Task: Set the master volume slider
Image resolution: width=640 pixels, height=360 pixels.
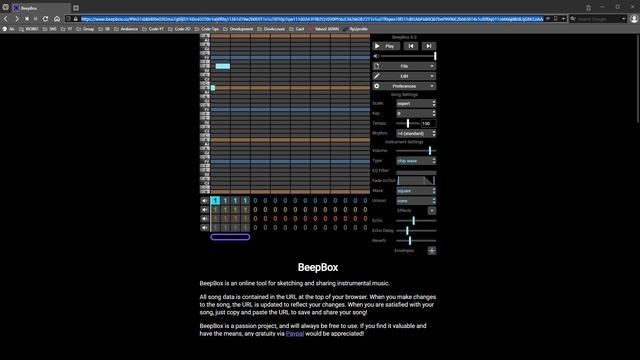Action: [408, 56]
